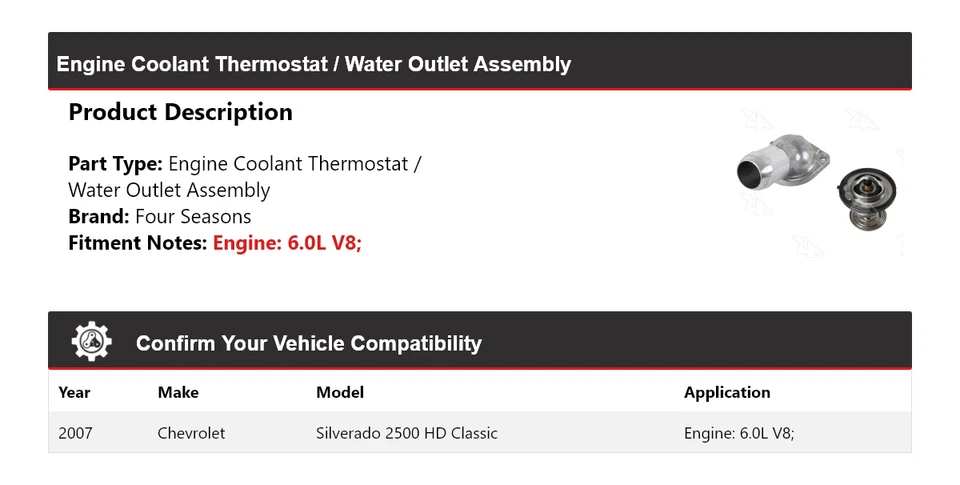Select the Chevrolet make cell
The width and height of the screenshot is (960, 485).
(191, 433)
